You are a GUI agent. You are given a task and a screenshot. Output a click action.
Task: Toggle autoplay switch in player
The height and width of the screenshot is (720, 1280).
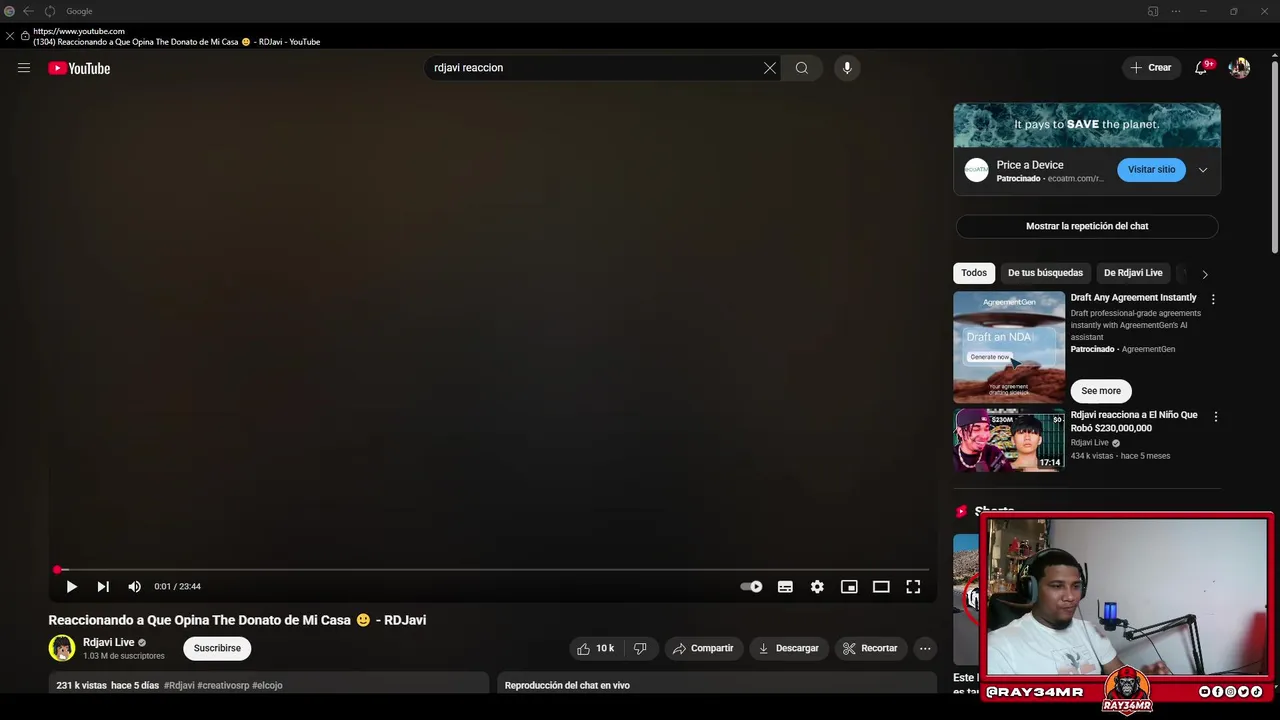751,587
